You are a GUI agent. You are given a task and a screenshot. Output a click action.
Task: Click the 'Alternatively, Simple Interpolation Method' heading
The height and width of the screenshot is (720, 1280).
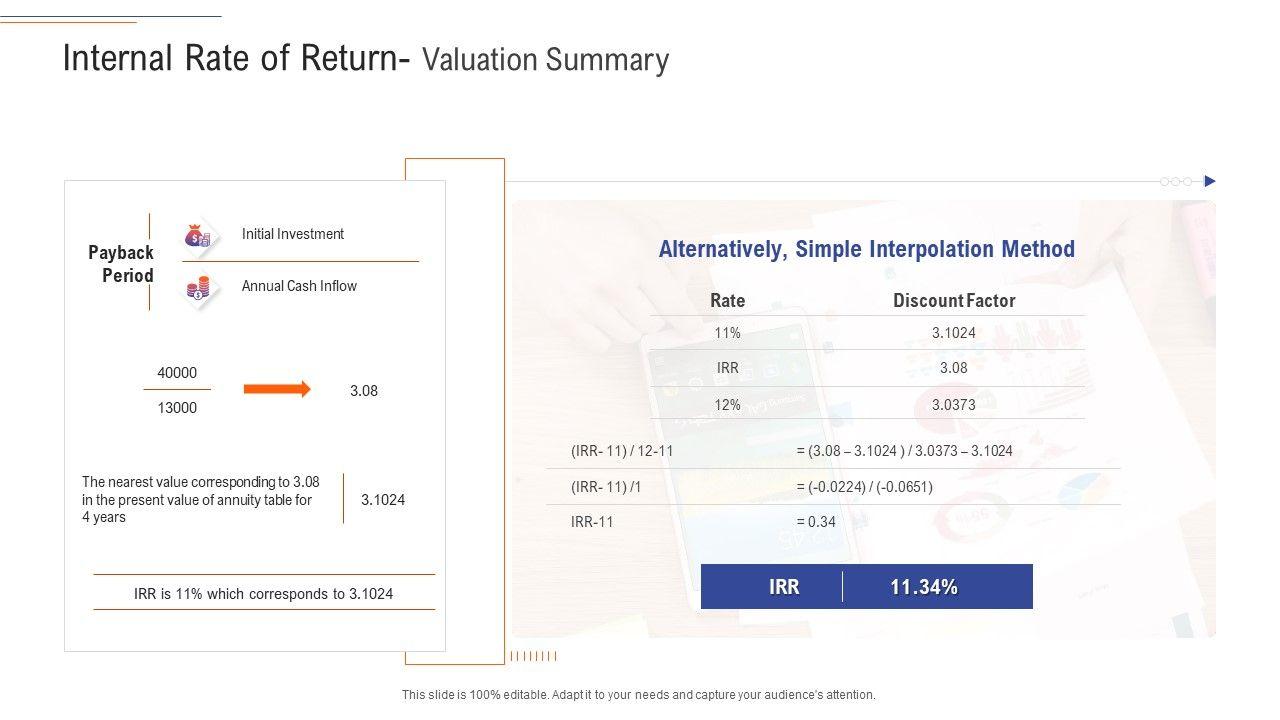[x=866, y=249]
